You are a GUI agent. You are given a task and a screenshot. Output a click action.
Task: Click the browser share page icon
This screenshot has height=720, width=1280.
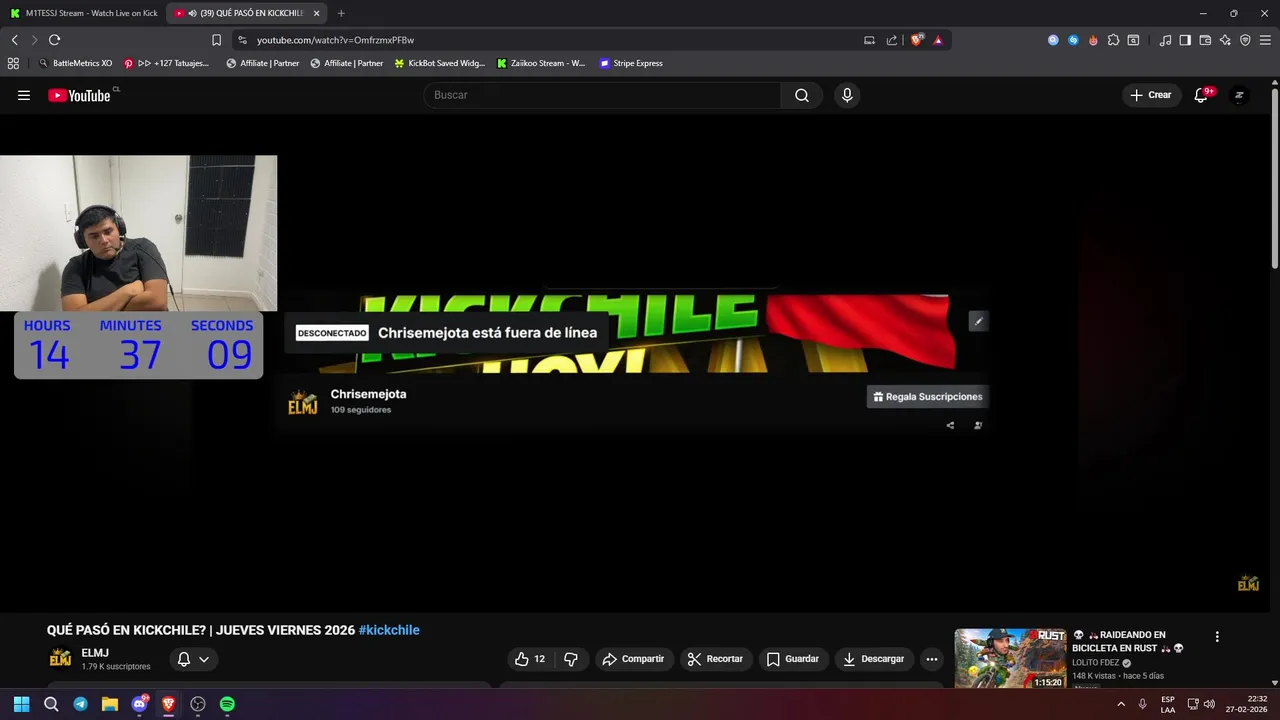tap(892, 40)
